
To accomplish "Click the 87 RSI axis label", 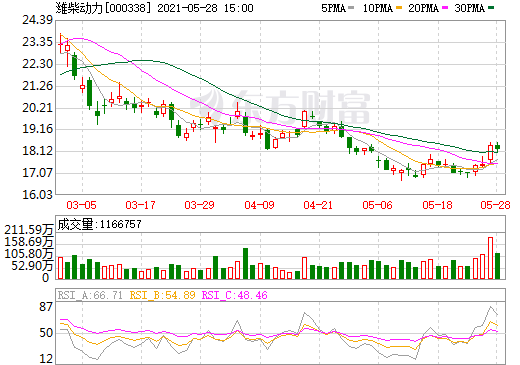I will coord(46,307).
